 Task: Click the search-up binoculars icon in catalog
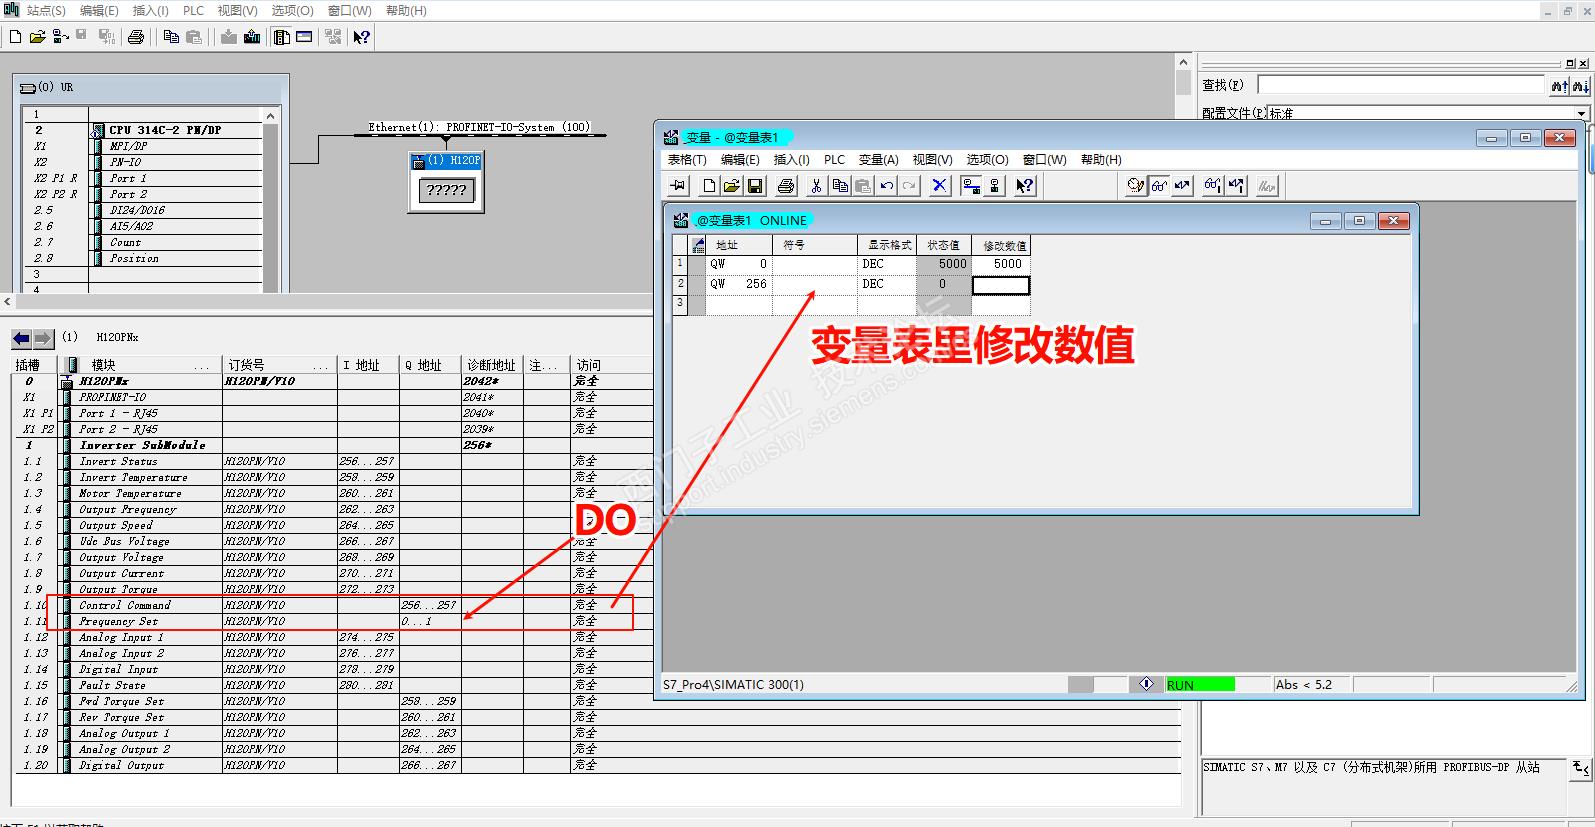(1560, 86)
